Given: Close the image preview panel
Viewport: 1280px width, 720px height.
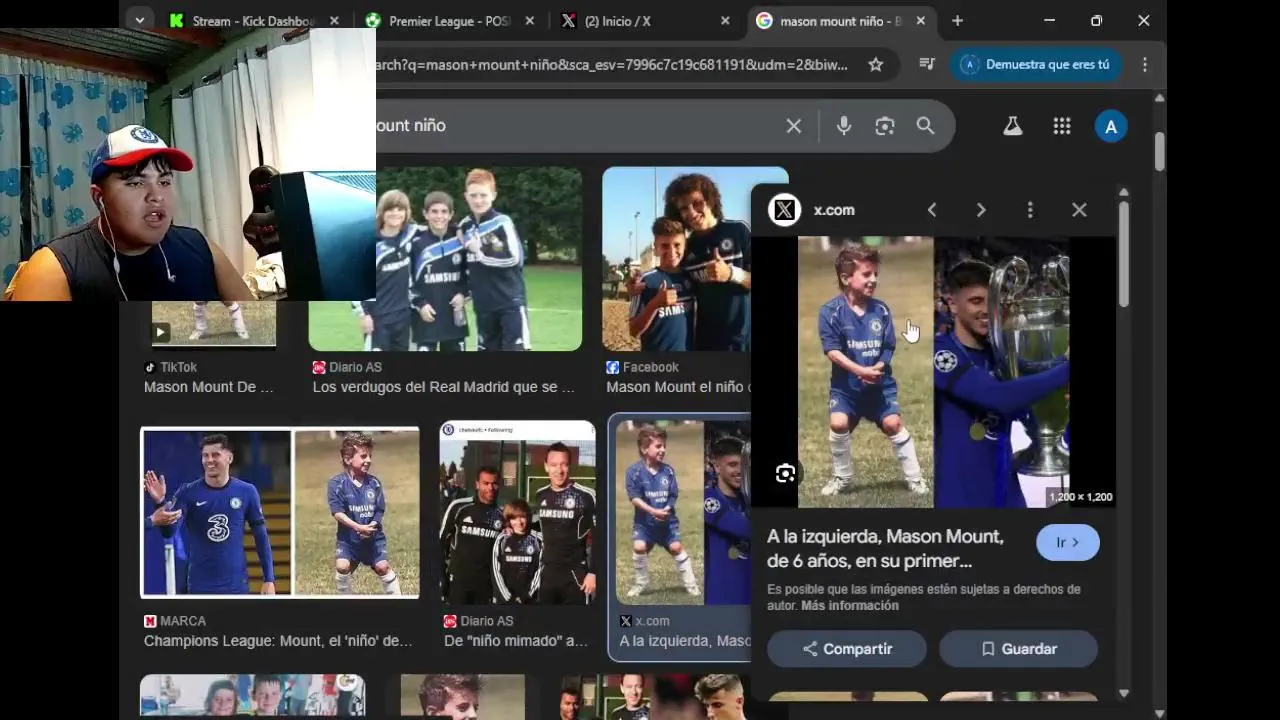Looking at the screenshot, I should [x=1079, y=210].
